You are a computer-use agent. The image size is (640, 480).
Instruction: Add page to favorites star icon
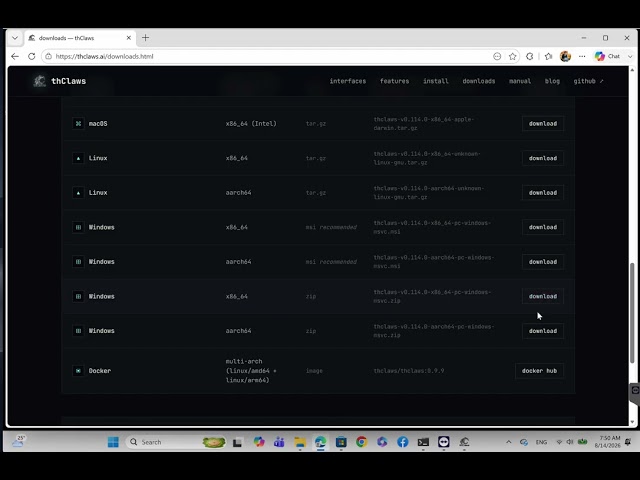[x=513, y=56]
